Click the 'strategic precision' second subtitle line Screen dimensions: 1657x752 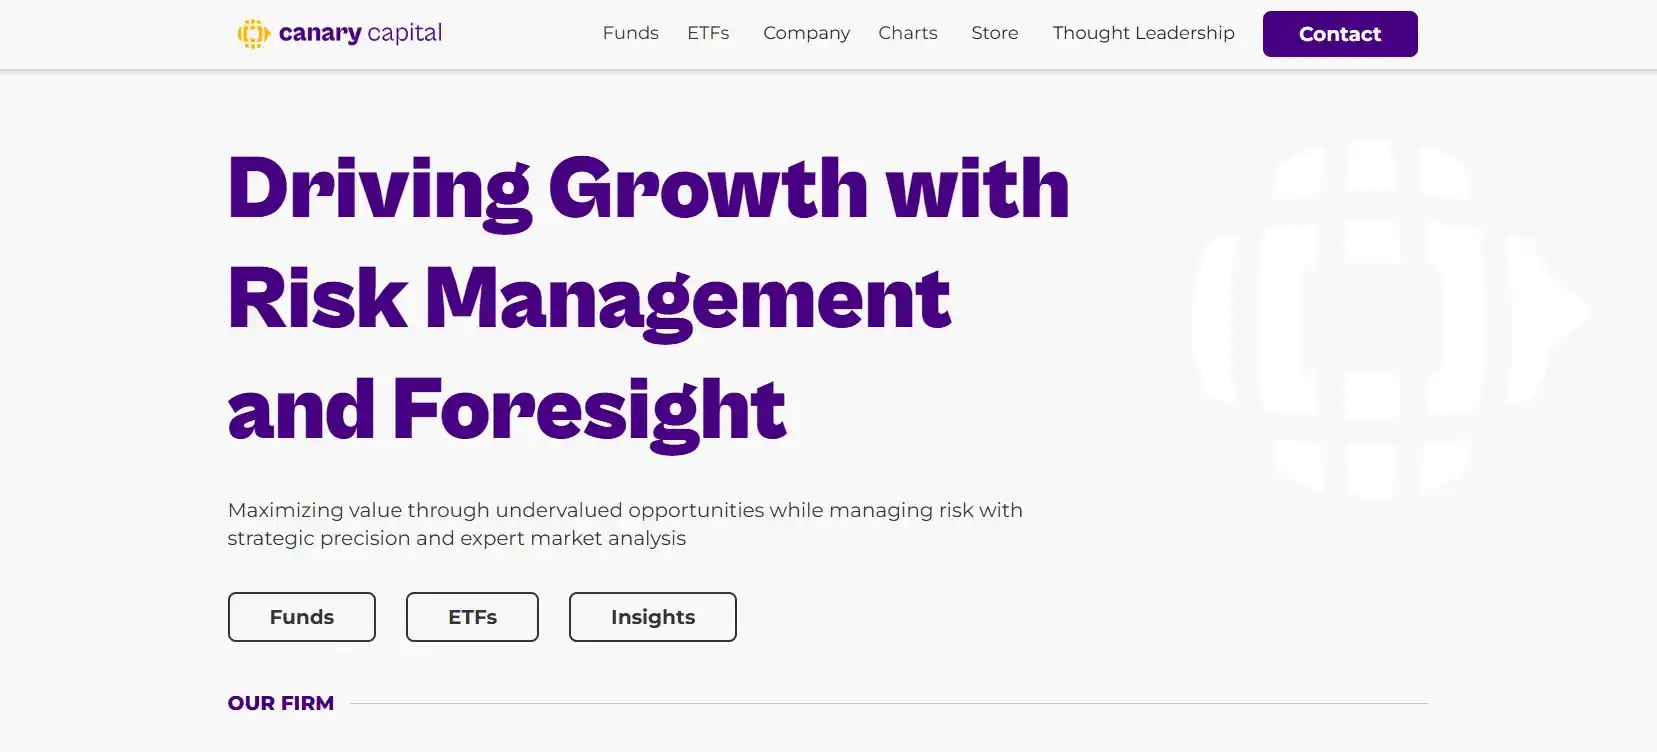pos(456,538)
